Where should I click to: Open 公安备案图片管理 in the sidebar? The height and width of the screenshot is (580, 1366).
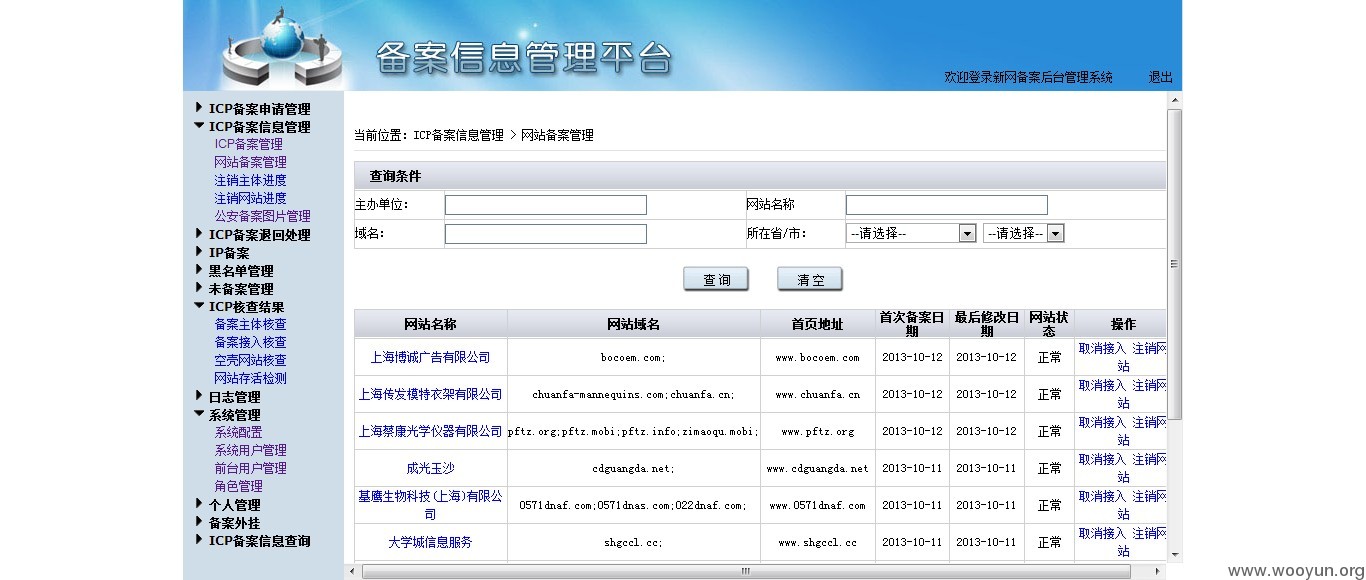pyautogui.click(x=262, y=216)
